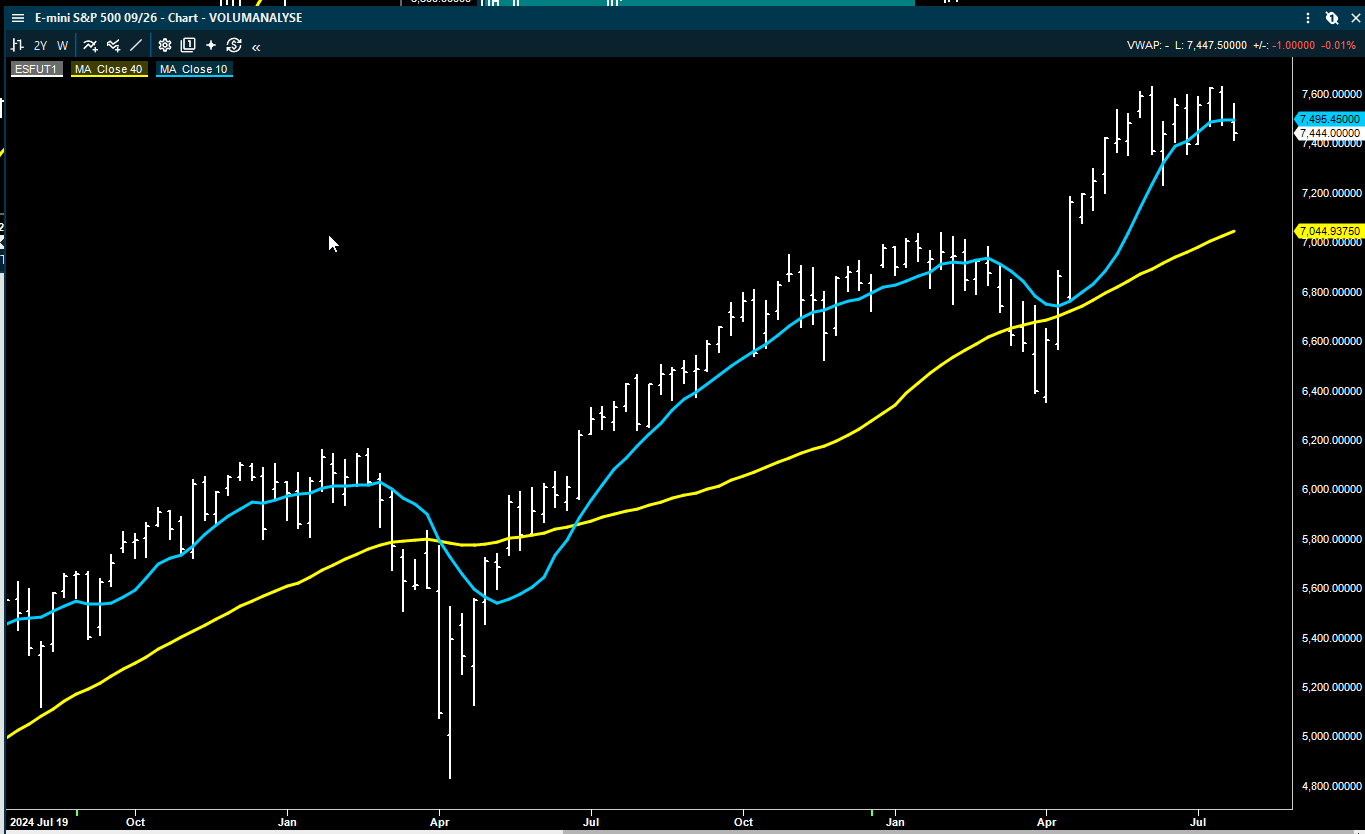Click the currency refresh dollar icon

234,45
